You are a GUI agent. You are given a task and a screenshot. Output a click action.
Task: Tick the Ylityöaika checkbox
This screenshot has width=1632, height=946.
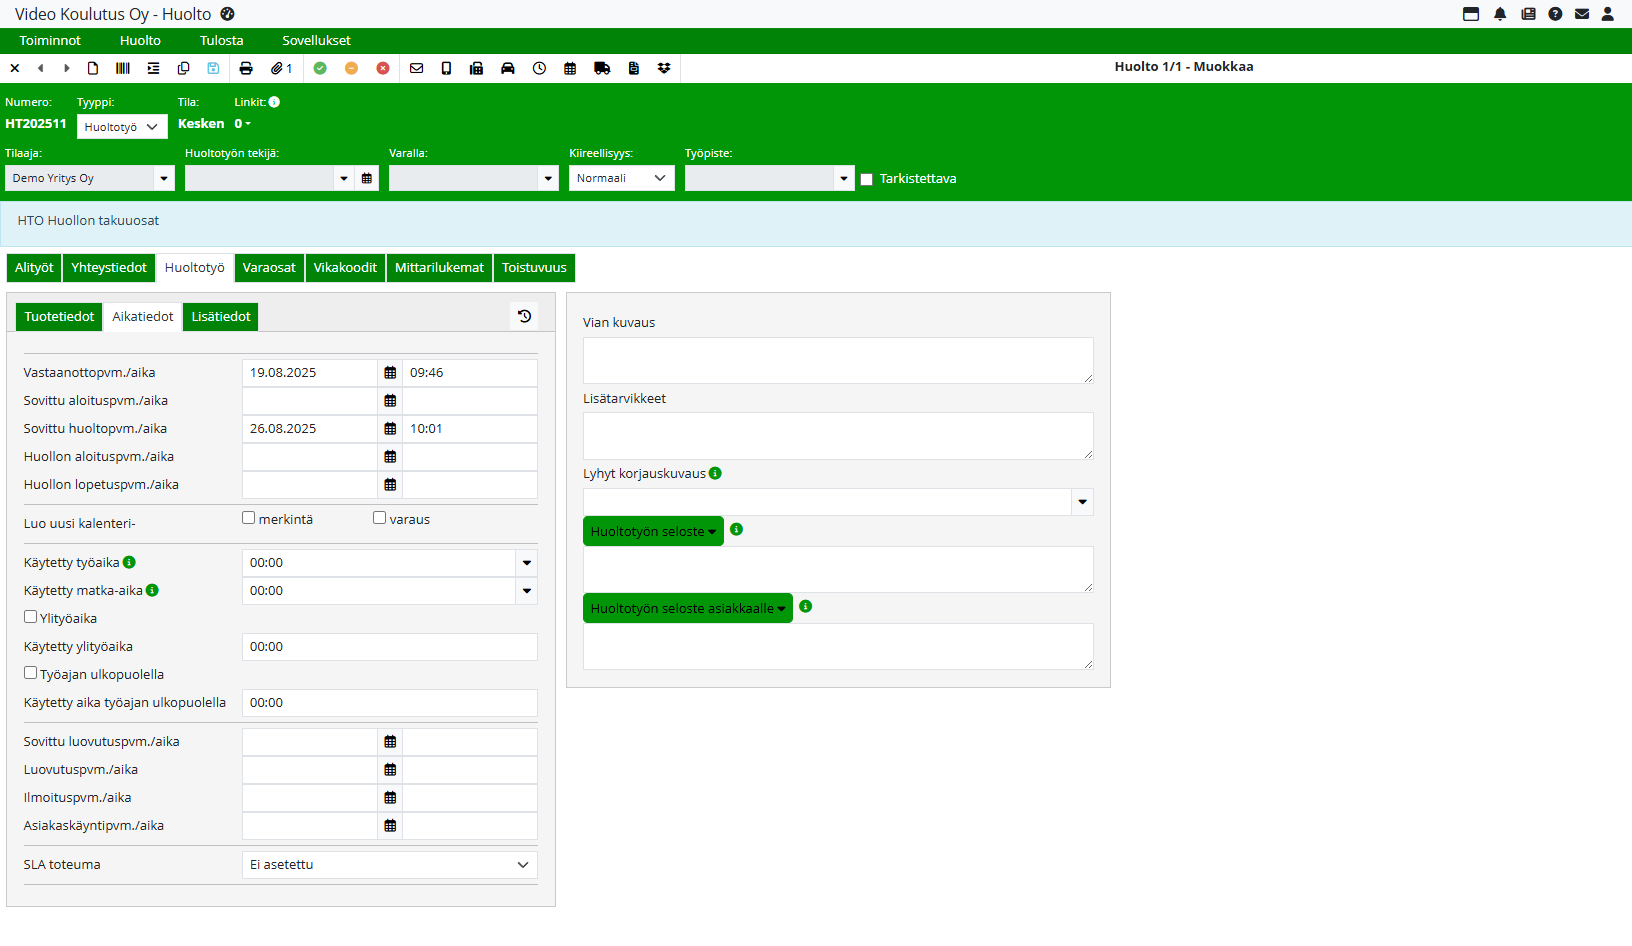[x=31, y=617]
